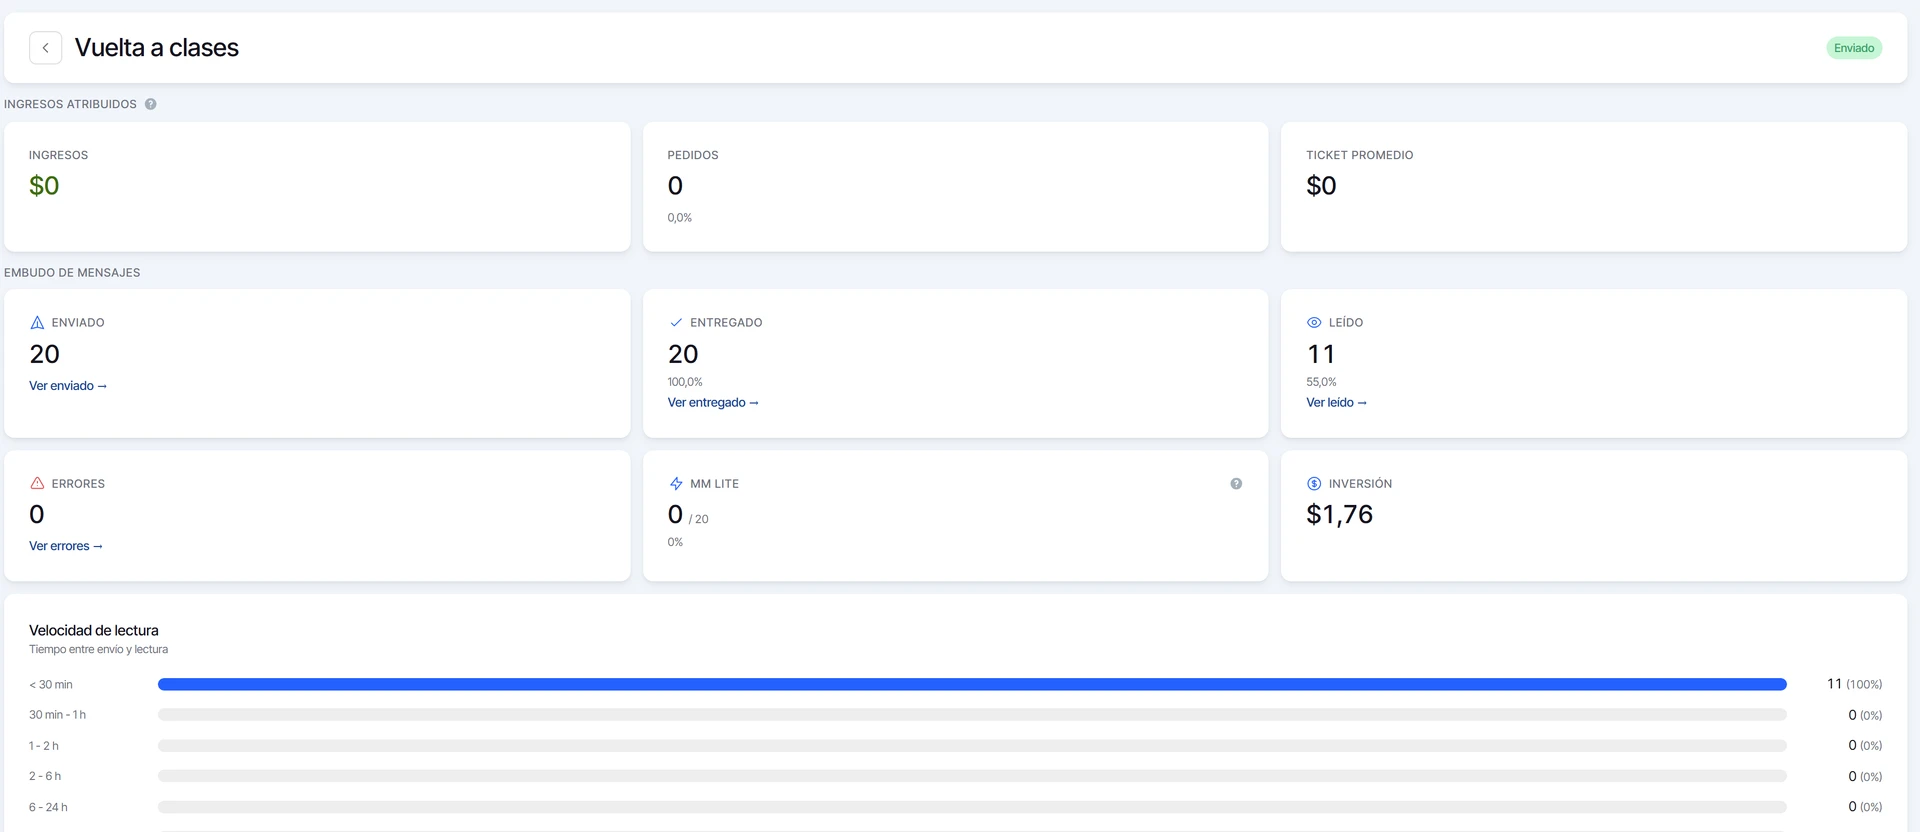Click the Ticket Promedio $0 value
The width and height of the screenshot is (1920, 832).
click(x=1321, y=186)
